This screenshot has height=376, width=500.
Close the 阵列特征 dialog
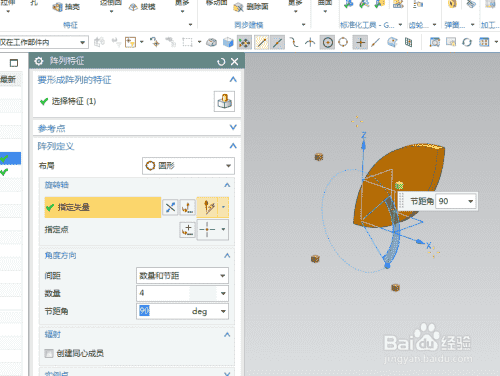(235, 62)
